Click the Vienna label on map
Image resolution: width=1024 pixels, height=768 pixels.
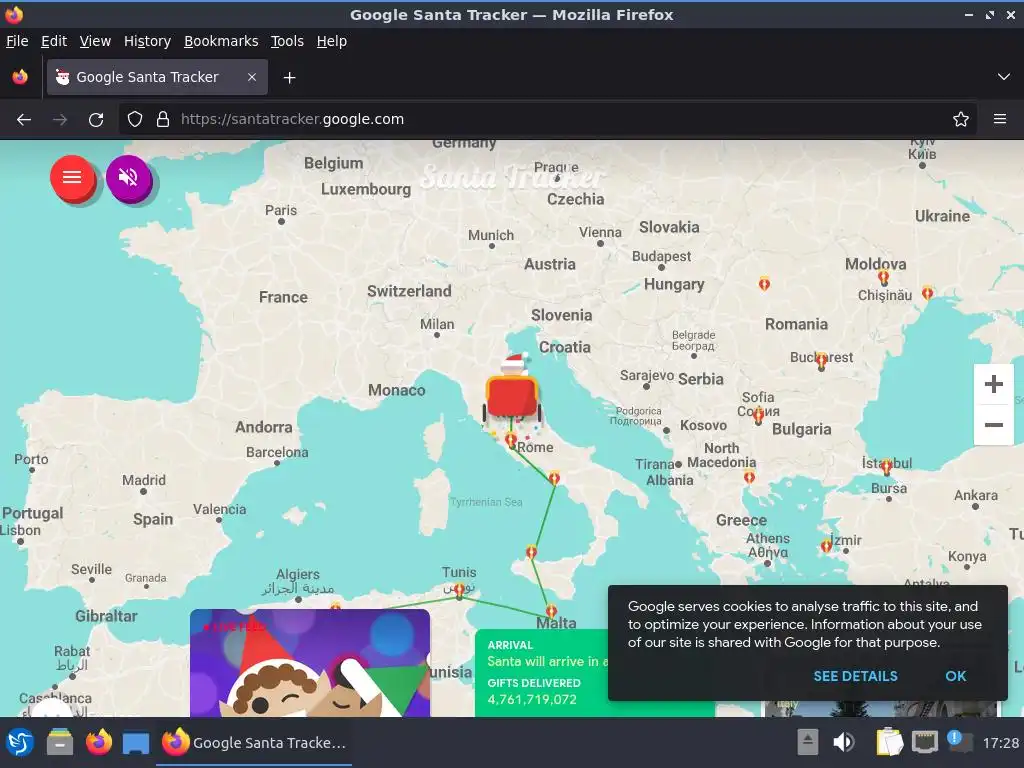[600, 232]
